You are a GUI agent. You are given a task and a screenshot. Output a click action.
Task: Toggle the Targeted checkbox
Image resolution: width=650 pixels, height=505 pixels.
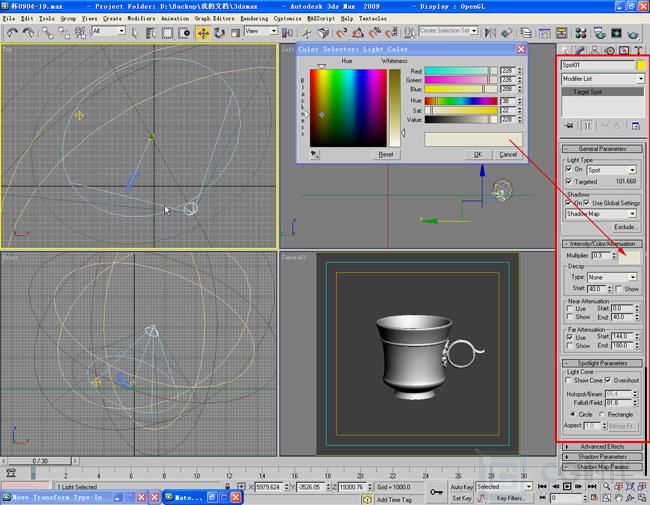pyautogui.click(x=569, y=181)
